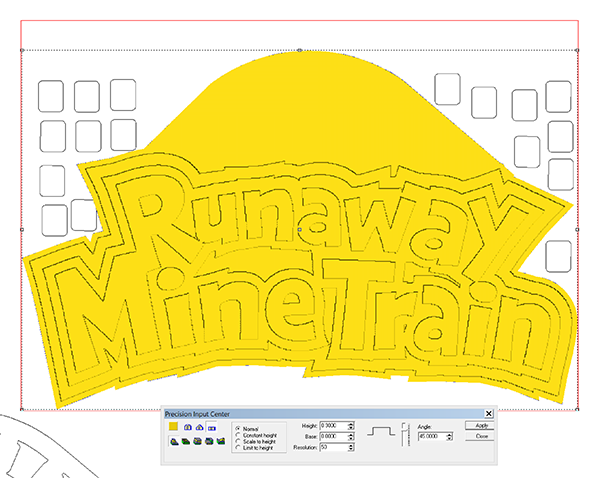
Task: Adjust the Base spinner arrows
Action: 351,437
